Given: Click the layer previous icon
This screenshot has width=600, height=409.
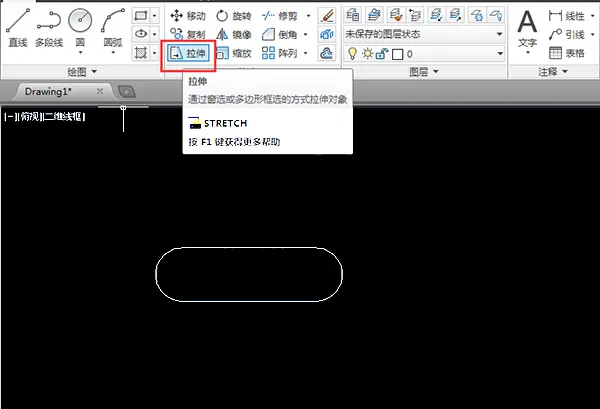Looking at the screenshot, I should (415, 15).
